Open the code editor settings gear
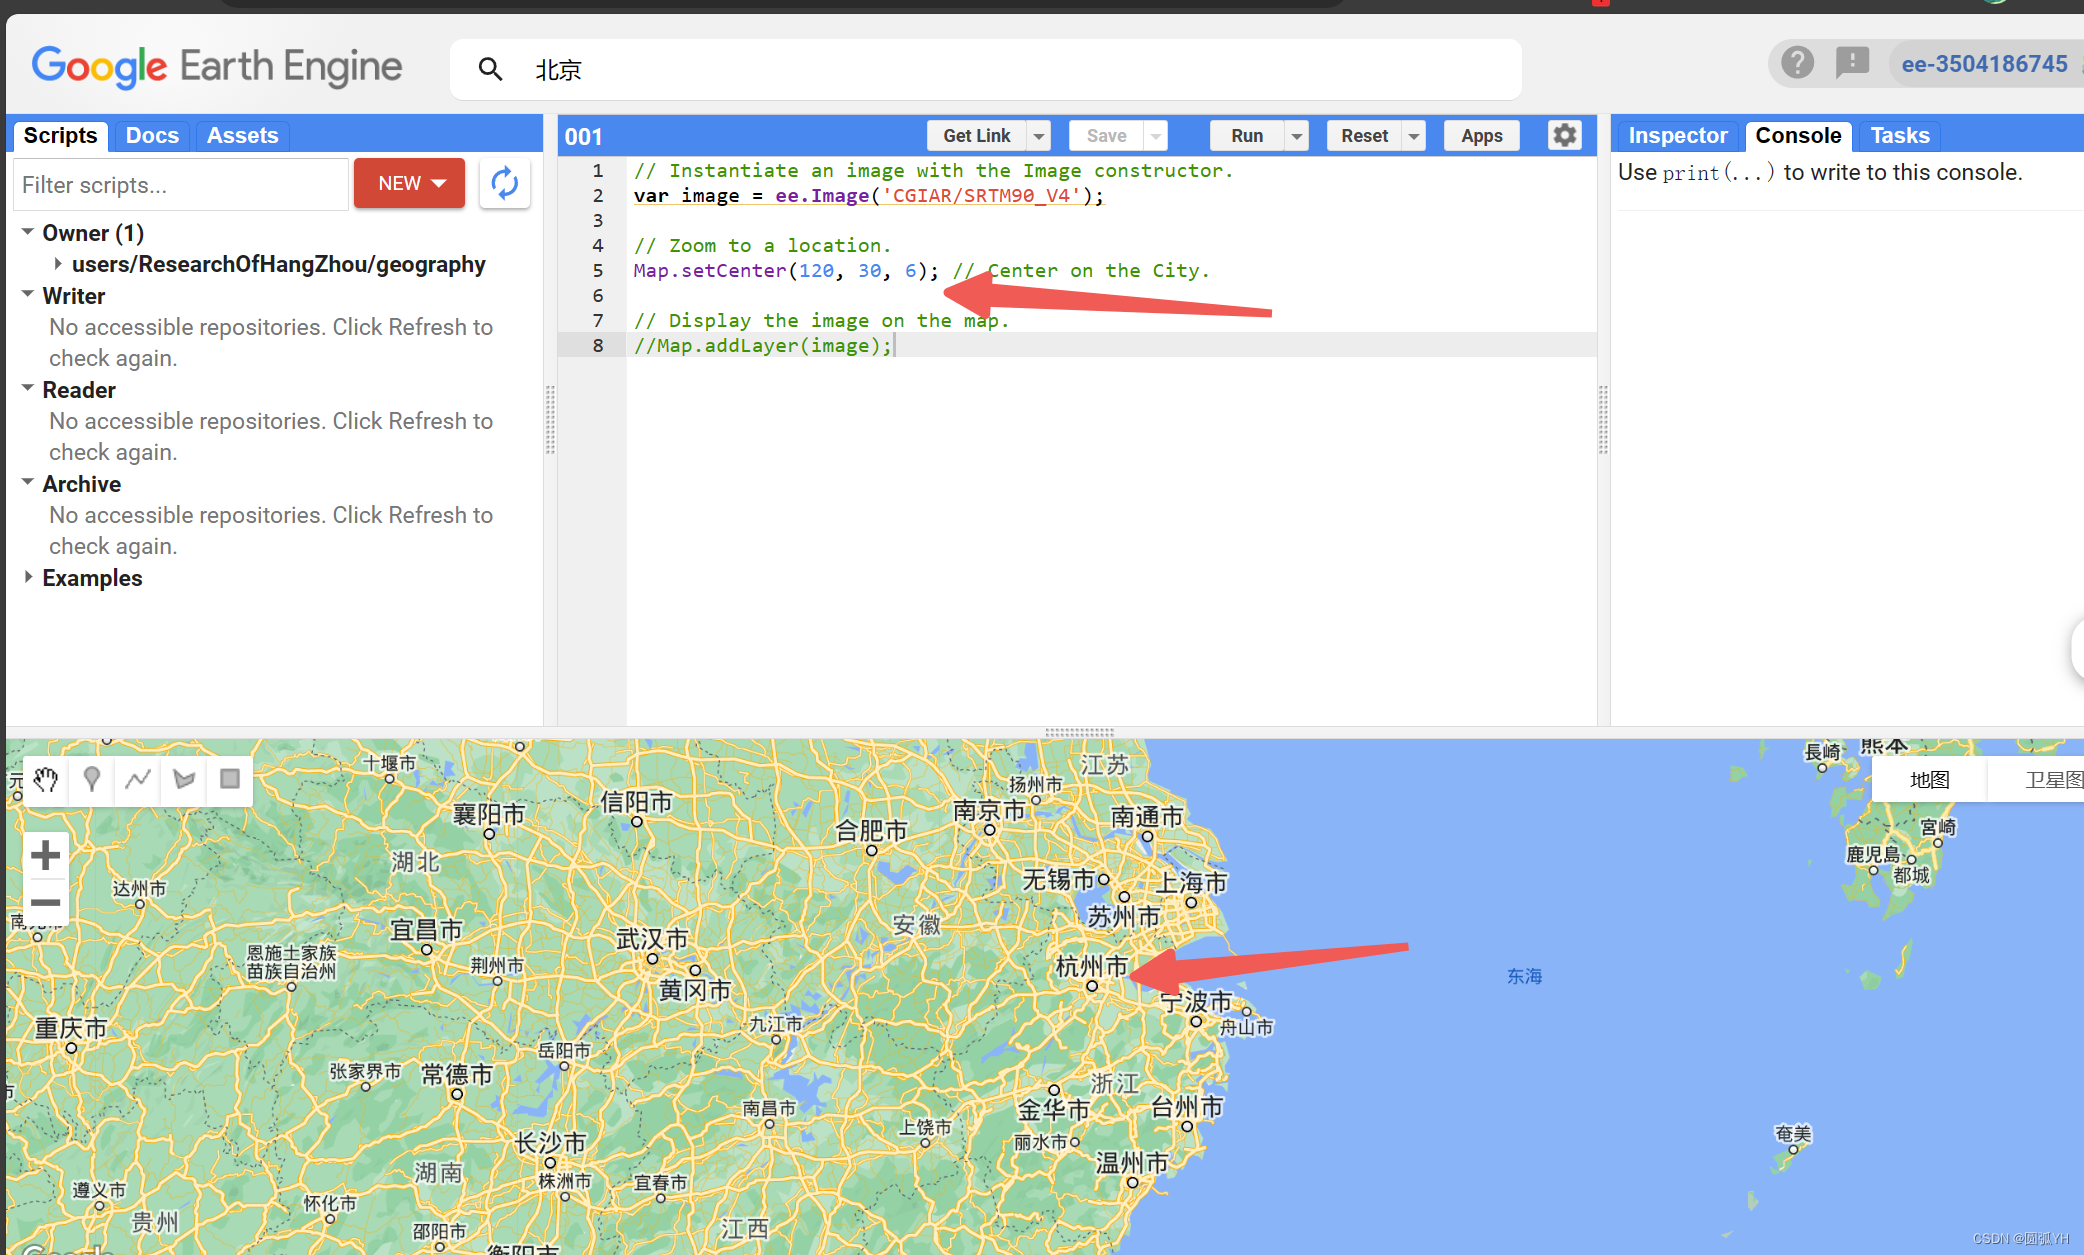The width and height of the screenshot is (2084, 1255). click(1564, 135)
